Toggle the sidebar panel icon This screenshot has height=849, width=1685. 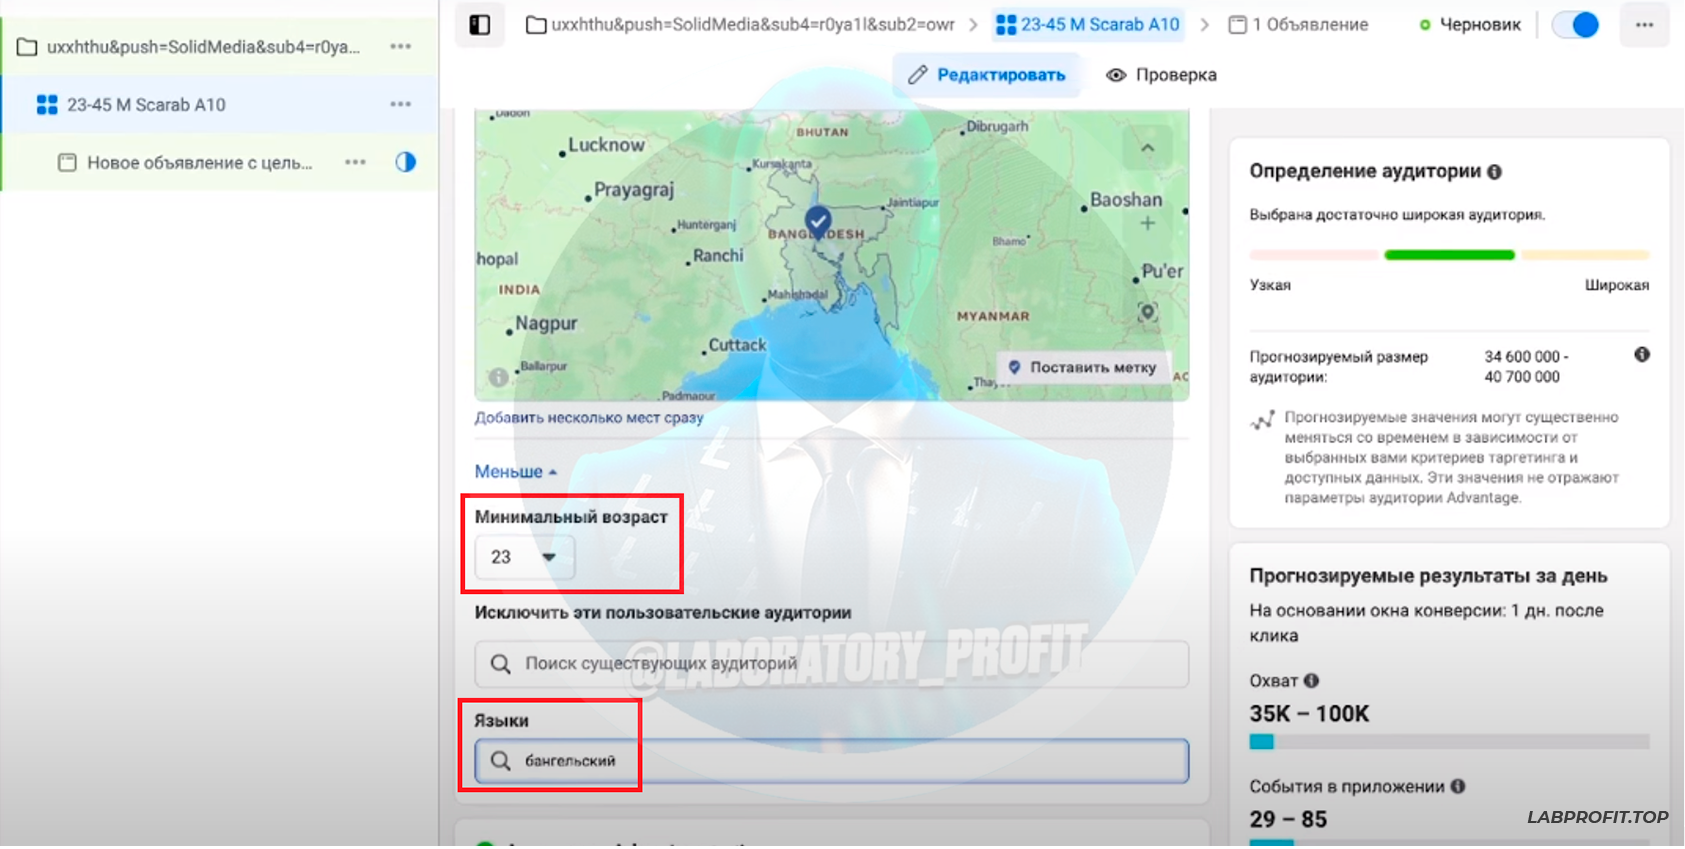tap(480, 25)
